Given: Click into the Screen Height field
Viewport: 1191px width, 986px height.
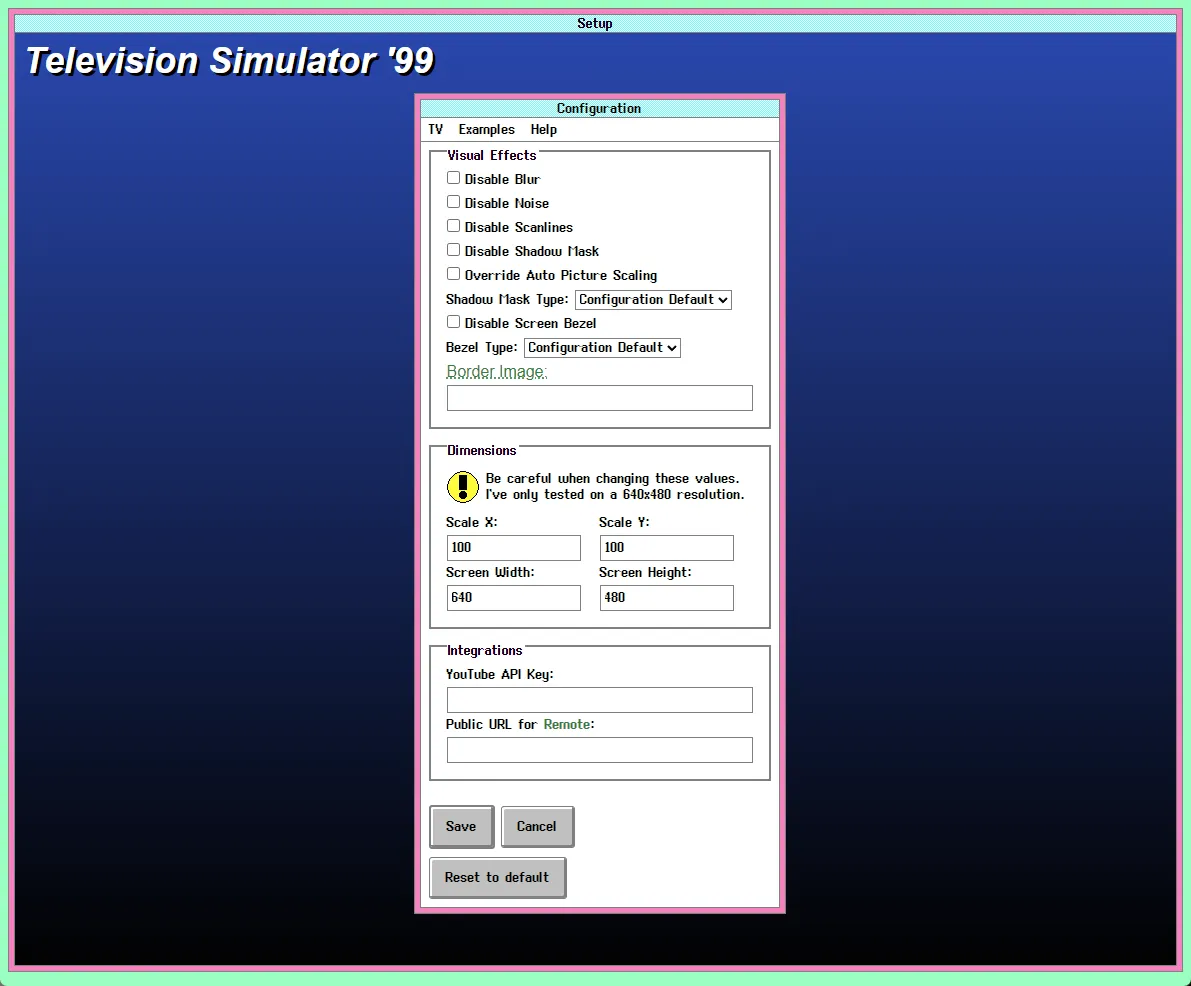Looking at the screenshot, I should coord(667,598).
